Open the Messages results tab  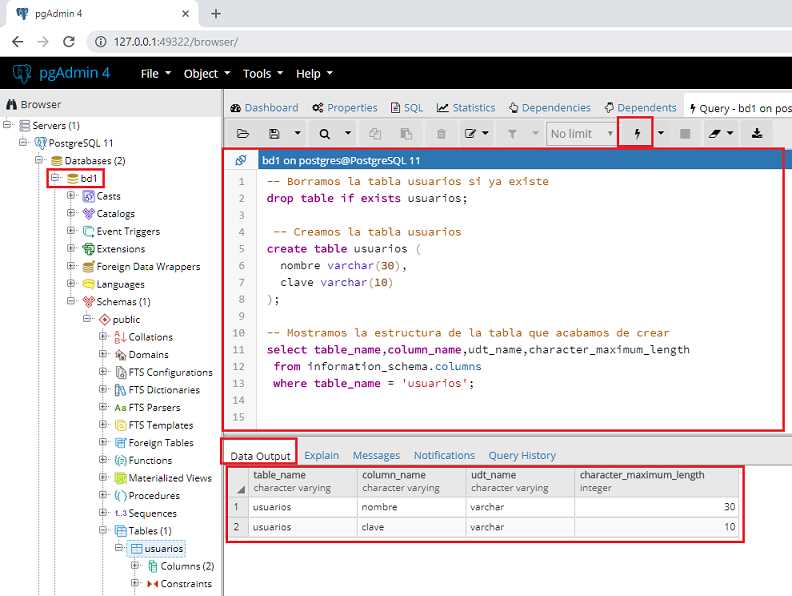(x=376, y=456)
